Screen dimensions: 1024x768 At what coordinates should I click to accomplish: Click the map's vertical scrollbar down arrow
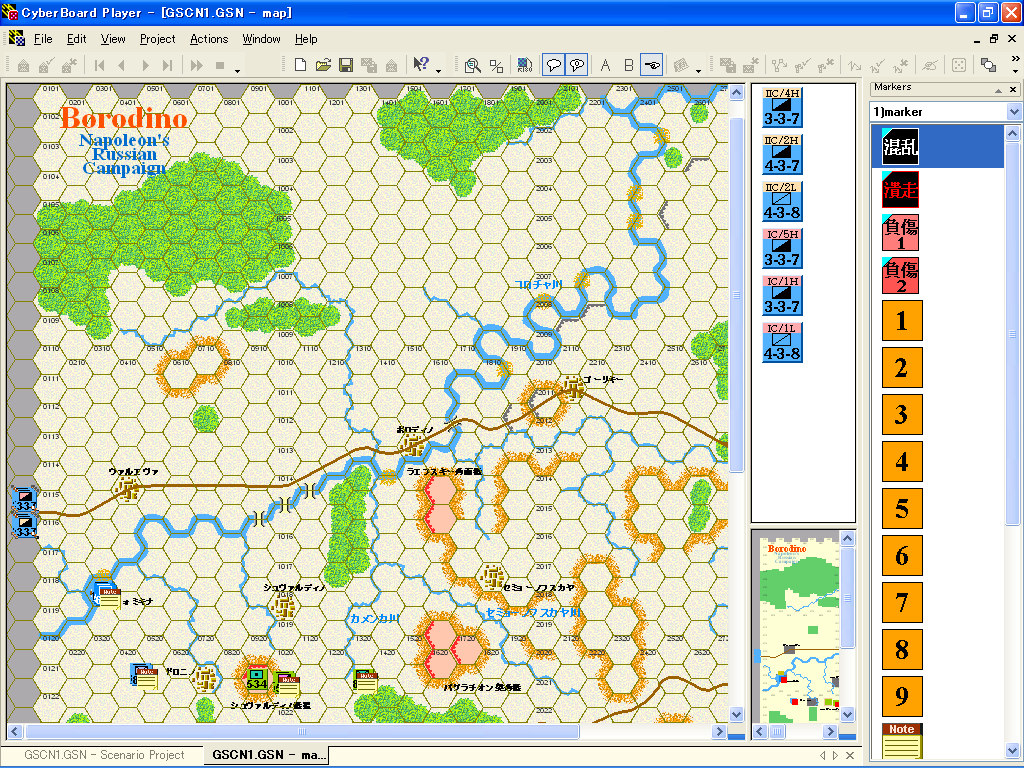pyautogui.click(x=737, y=714)
